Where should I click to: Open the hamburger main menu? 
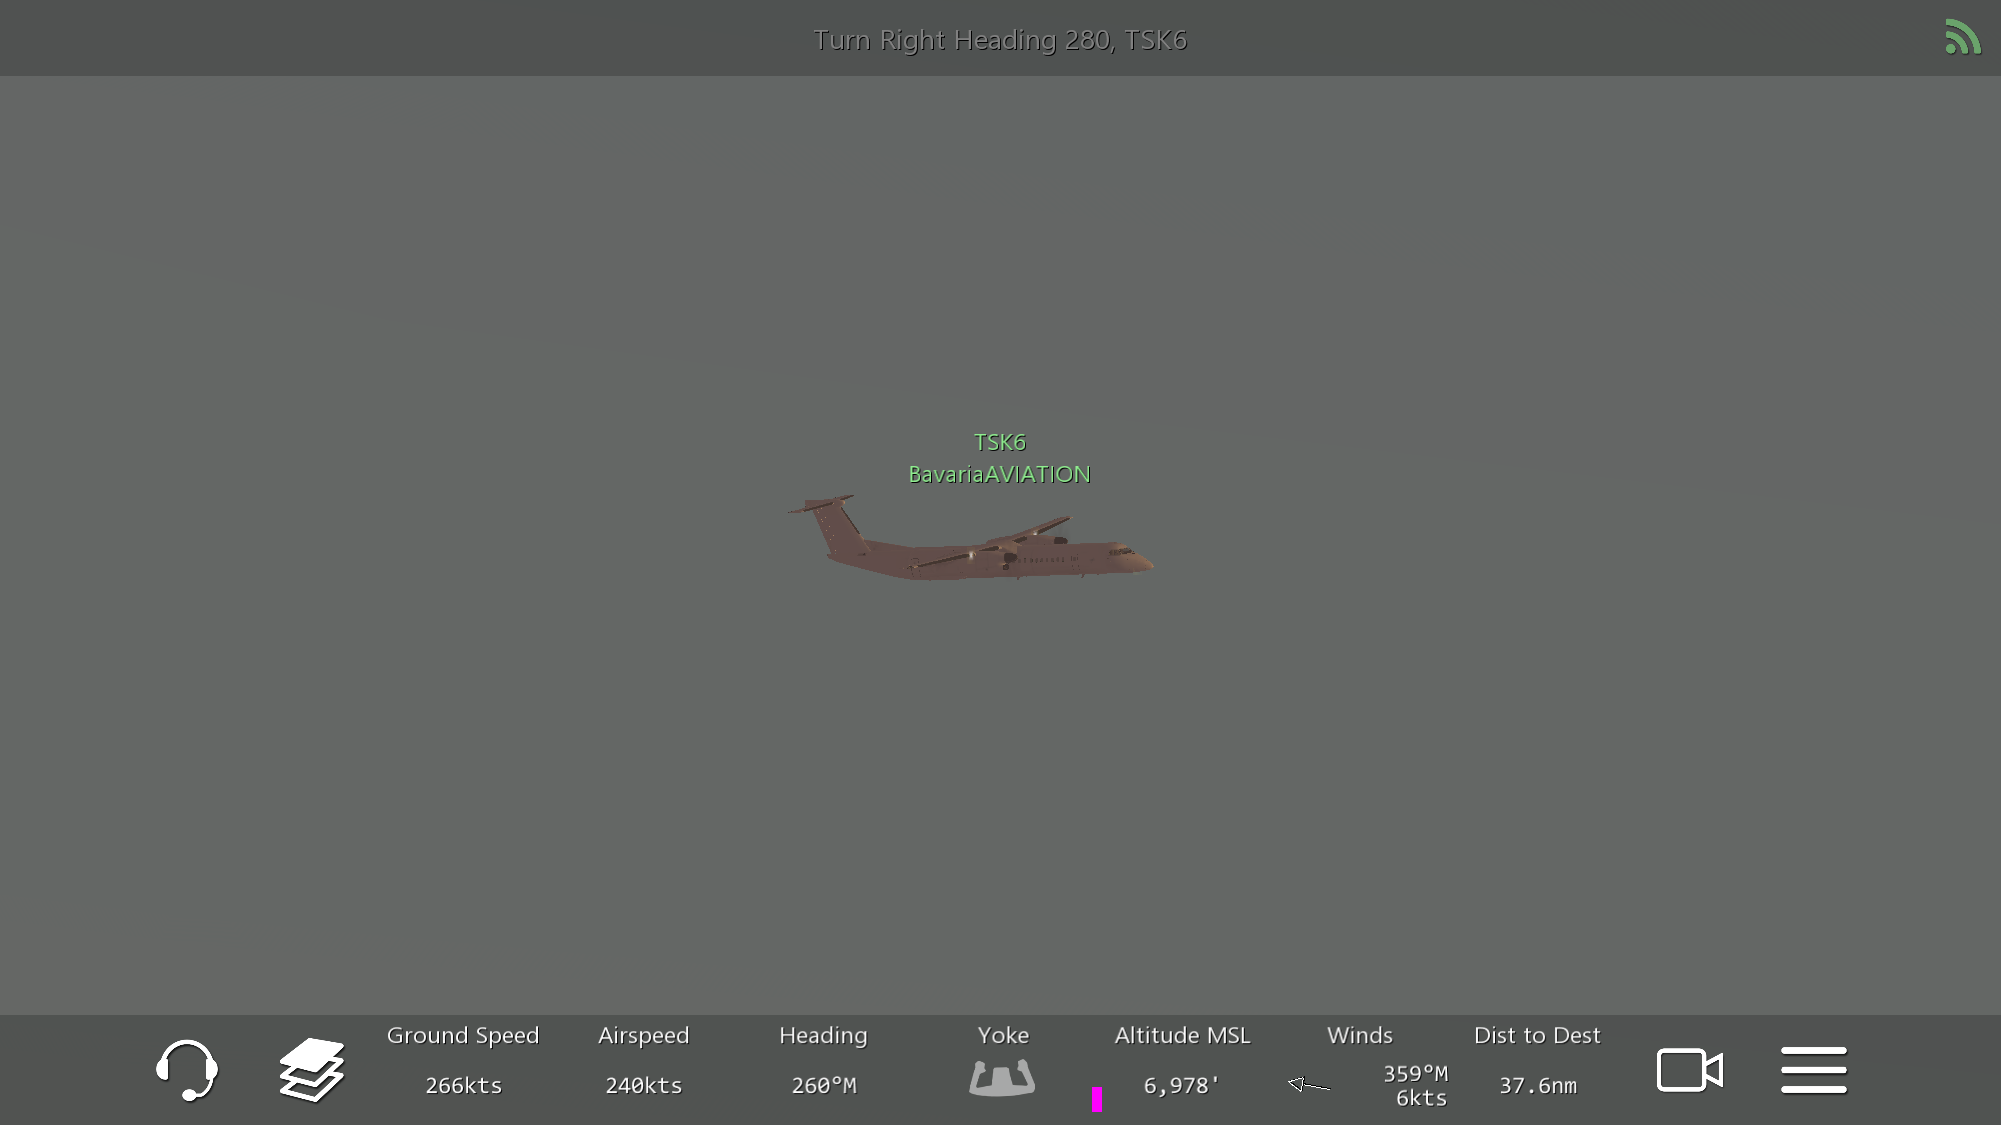point(1813,1070)
